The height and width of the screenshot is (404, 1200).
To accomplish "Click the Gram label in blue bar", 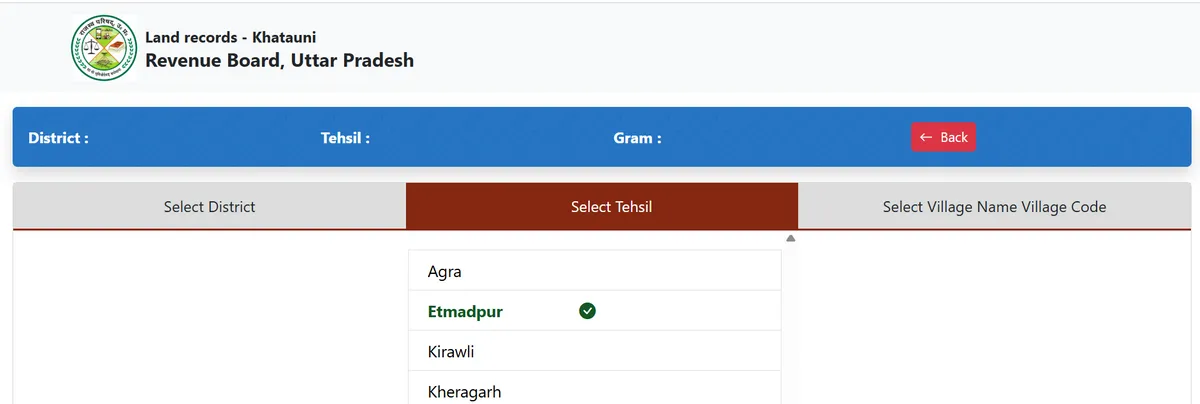I will [637, 138].
